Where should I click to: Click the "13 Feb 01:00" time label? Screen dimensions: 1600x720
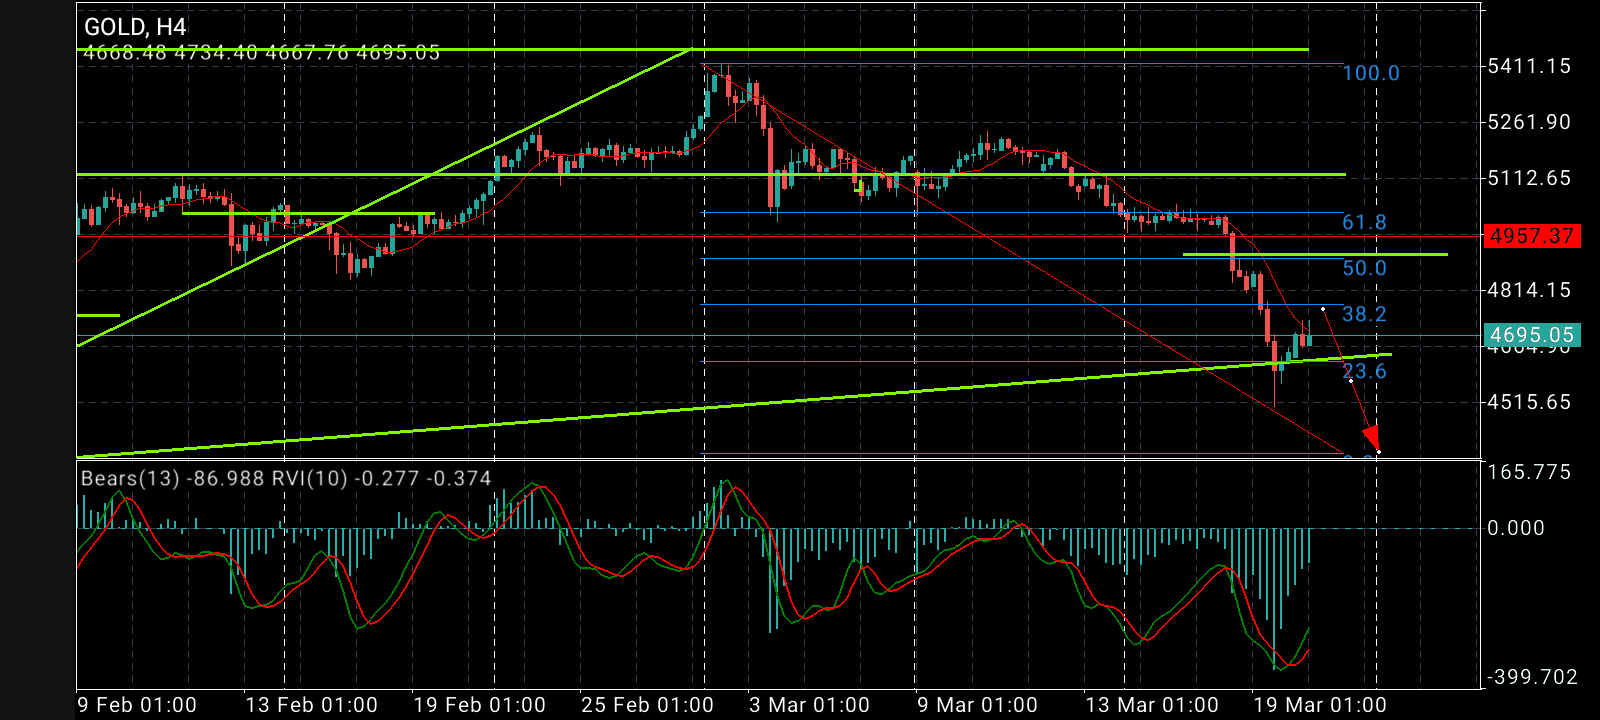[x=311, y=705]
